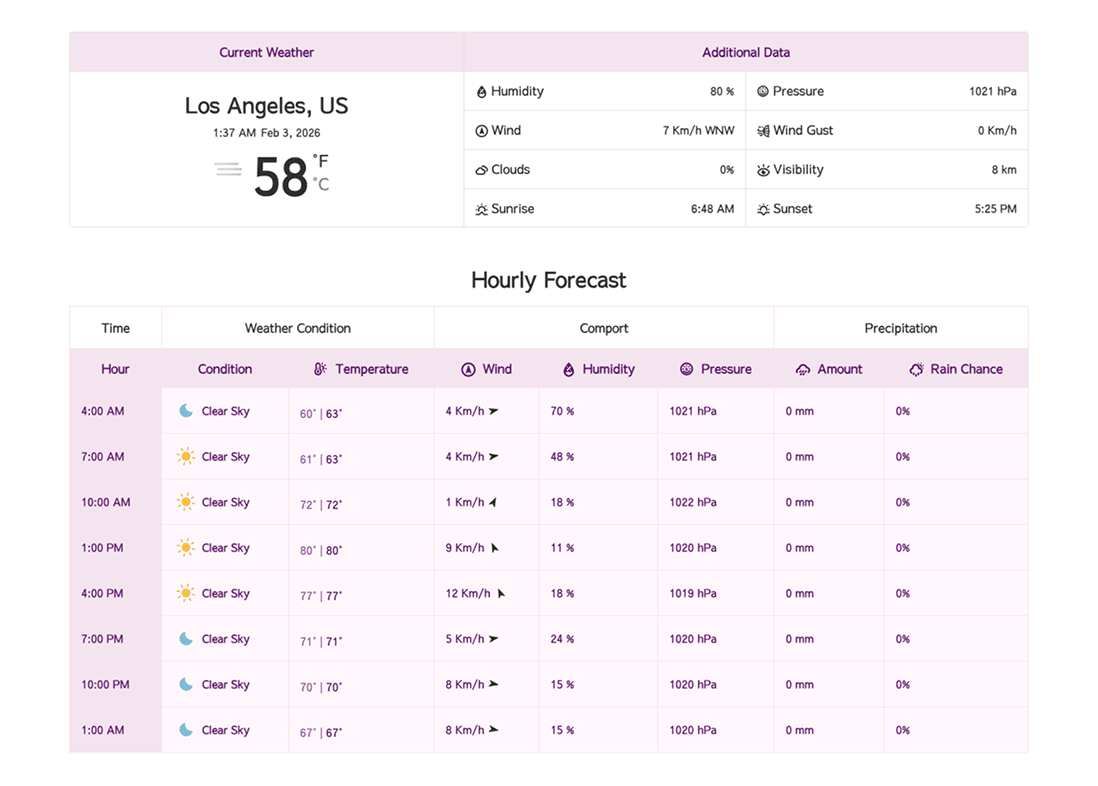
Task: Click the wind gust icon
Action: (x=763, y=131)
